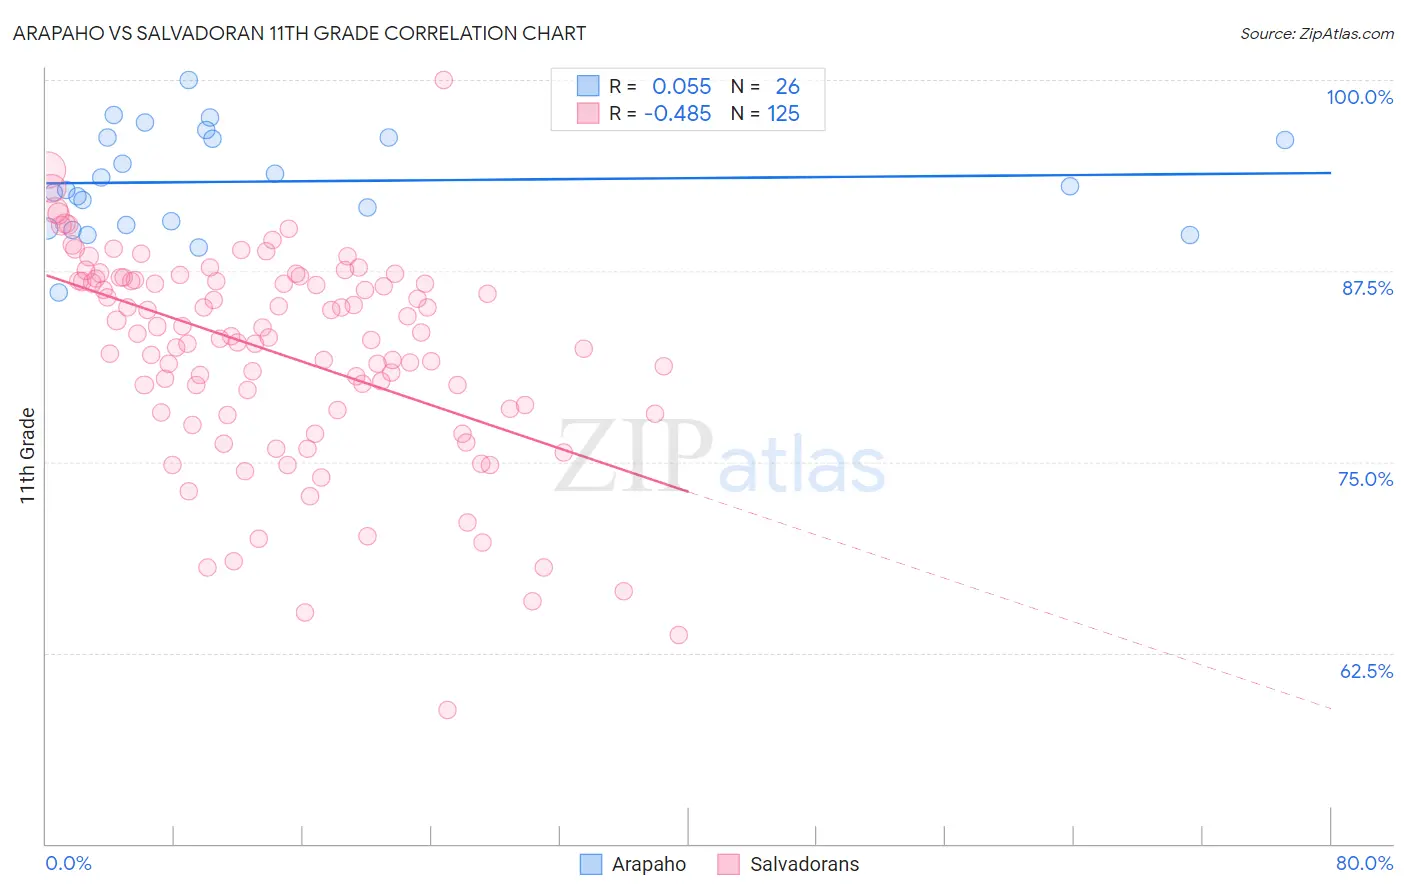Click the 11th Grade axis title
This screenshot has height=892, width=1406.
pyautogui.click(x=27, y=455)
